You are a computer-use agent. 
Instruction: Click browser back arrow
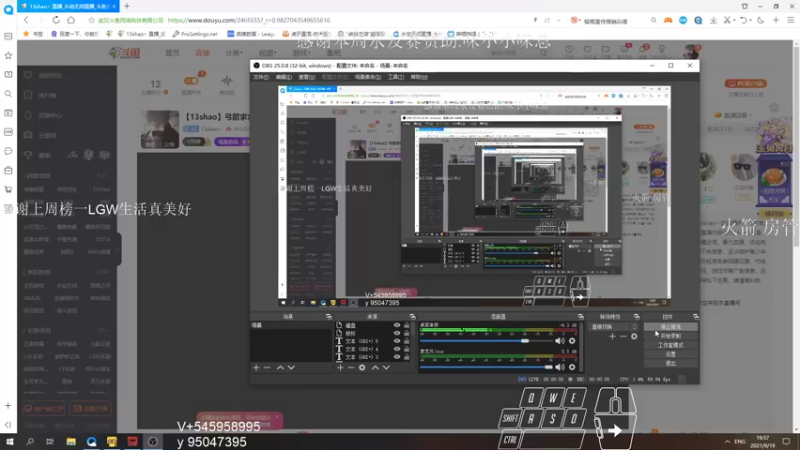27,20
